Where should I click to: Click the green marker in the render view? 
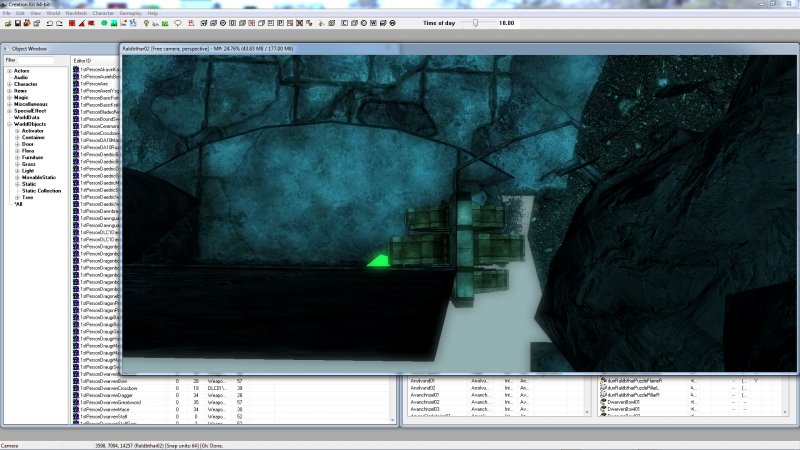point(379,261)
